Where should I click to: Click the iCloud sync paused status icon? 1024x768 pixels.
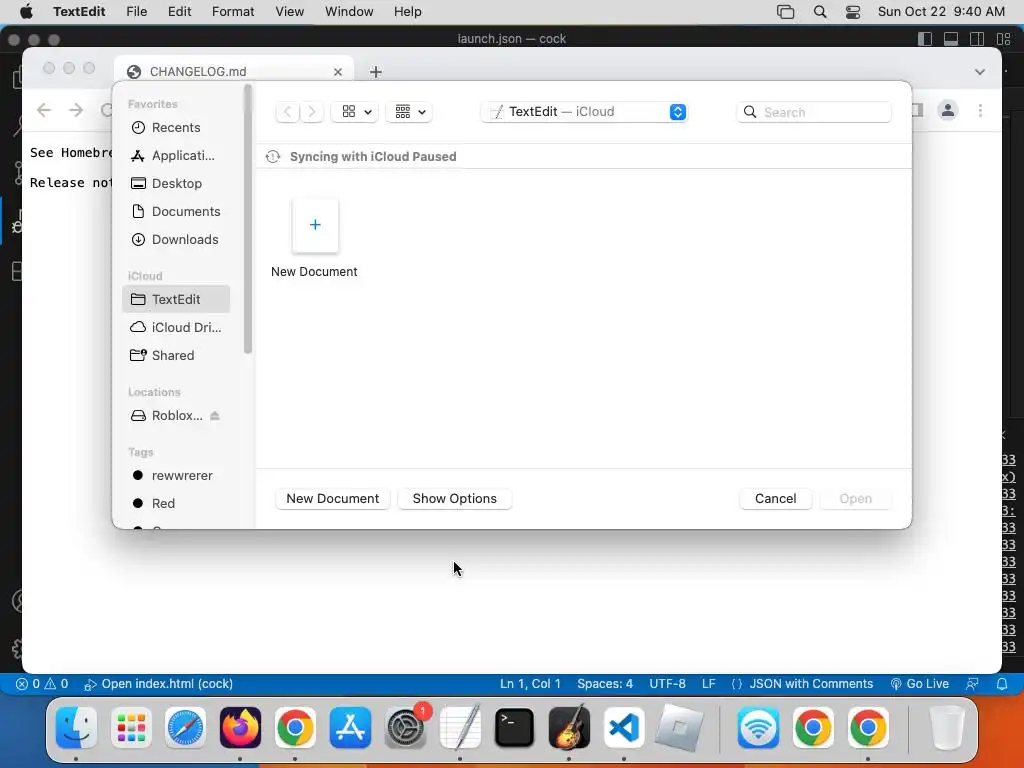pos(273,157)
